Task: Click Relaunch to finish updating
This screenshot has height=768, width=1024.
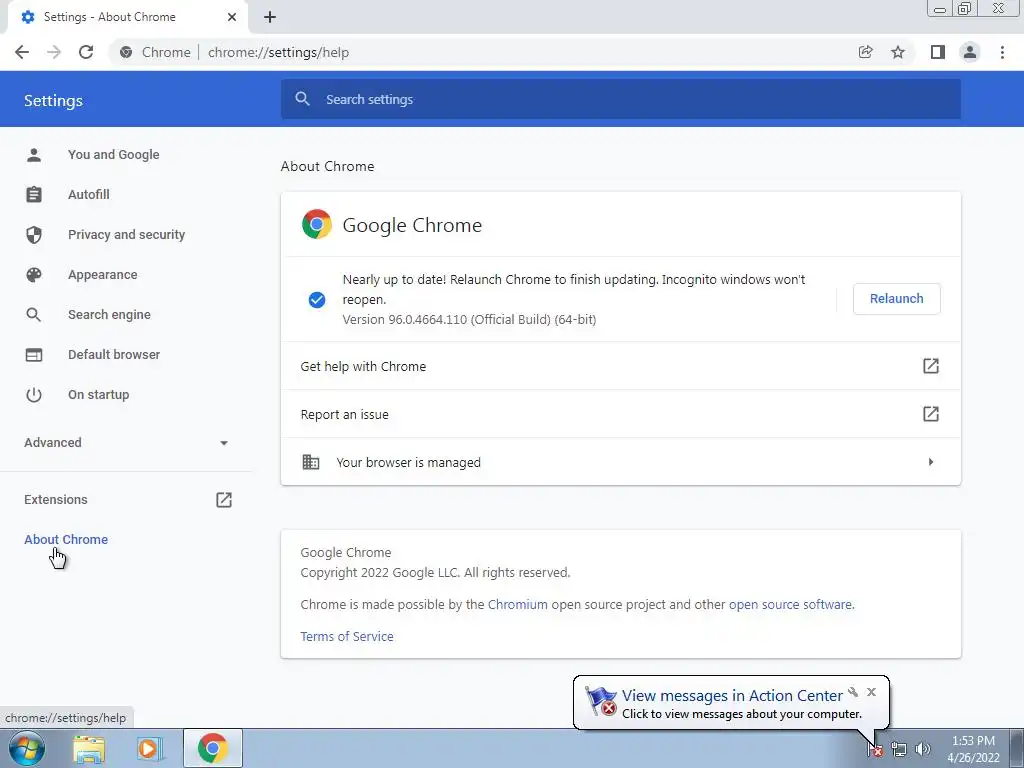Action: tap(897, 298)
